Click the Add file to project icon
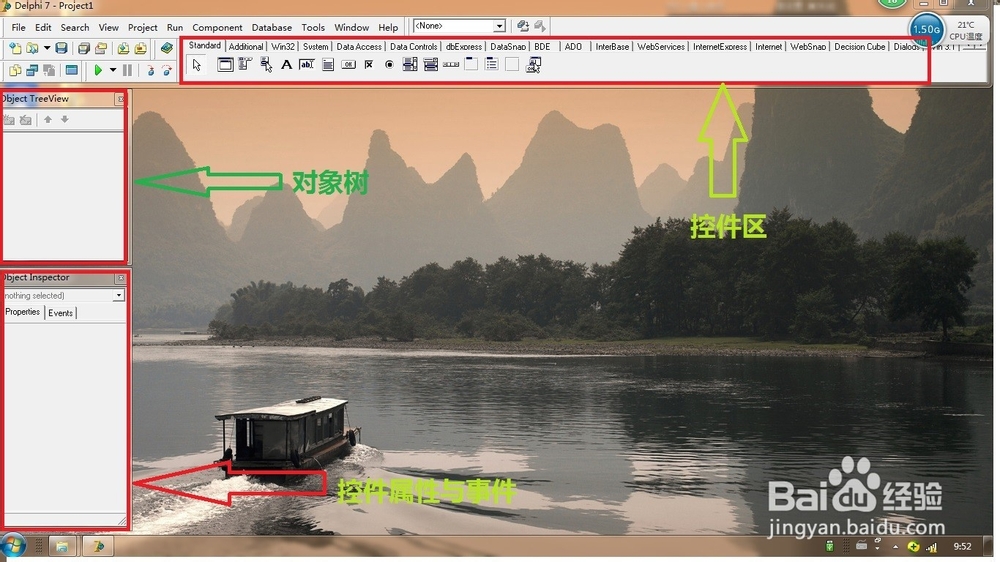Image resolution: width=1000 pixels, height=562 pixels. (123, 48)
